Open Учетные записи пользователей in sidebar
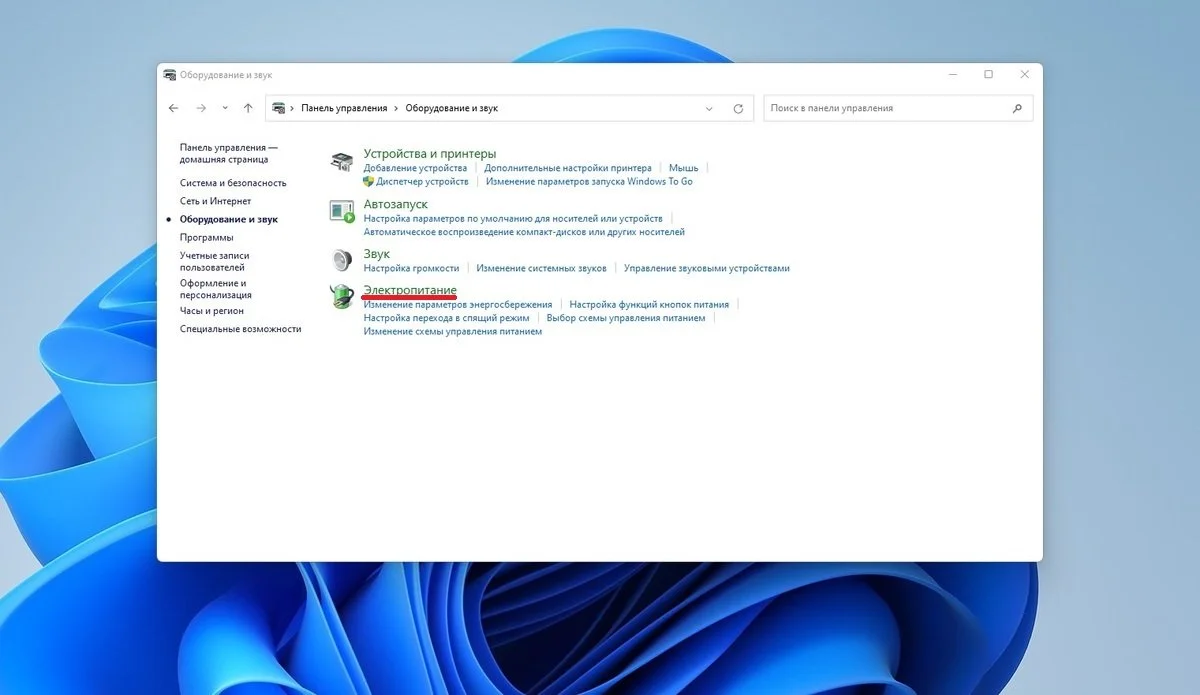This screenshot has height=695, width=1200. pyautogui.click(x=213, y=262)
